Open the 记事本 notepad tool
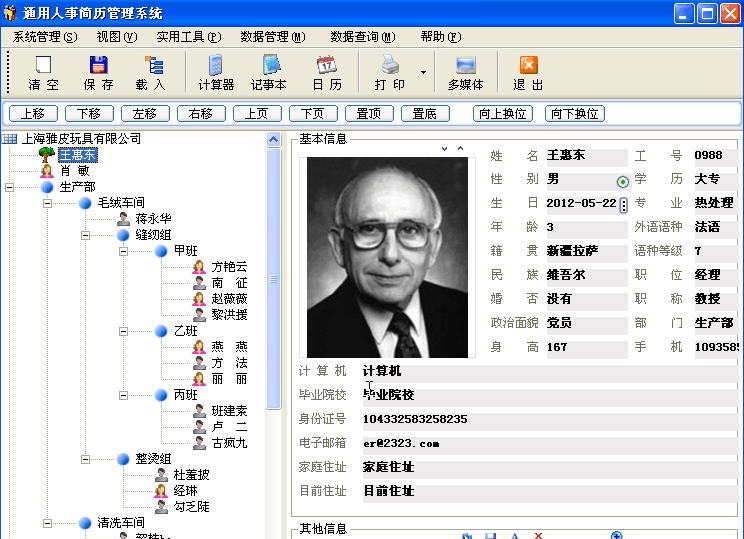This screenshot has width=744, height=539. tap(270, 65)
